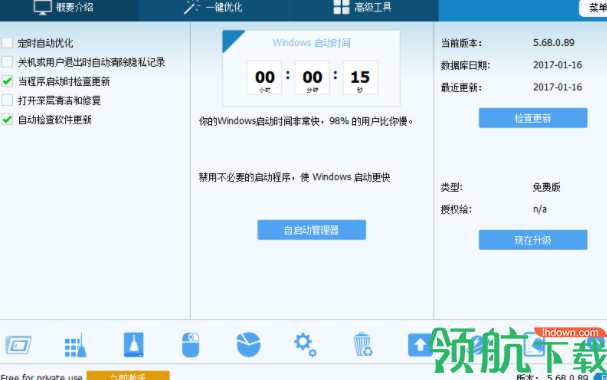Uncheck 自动检查软件更新

7,120
